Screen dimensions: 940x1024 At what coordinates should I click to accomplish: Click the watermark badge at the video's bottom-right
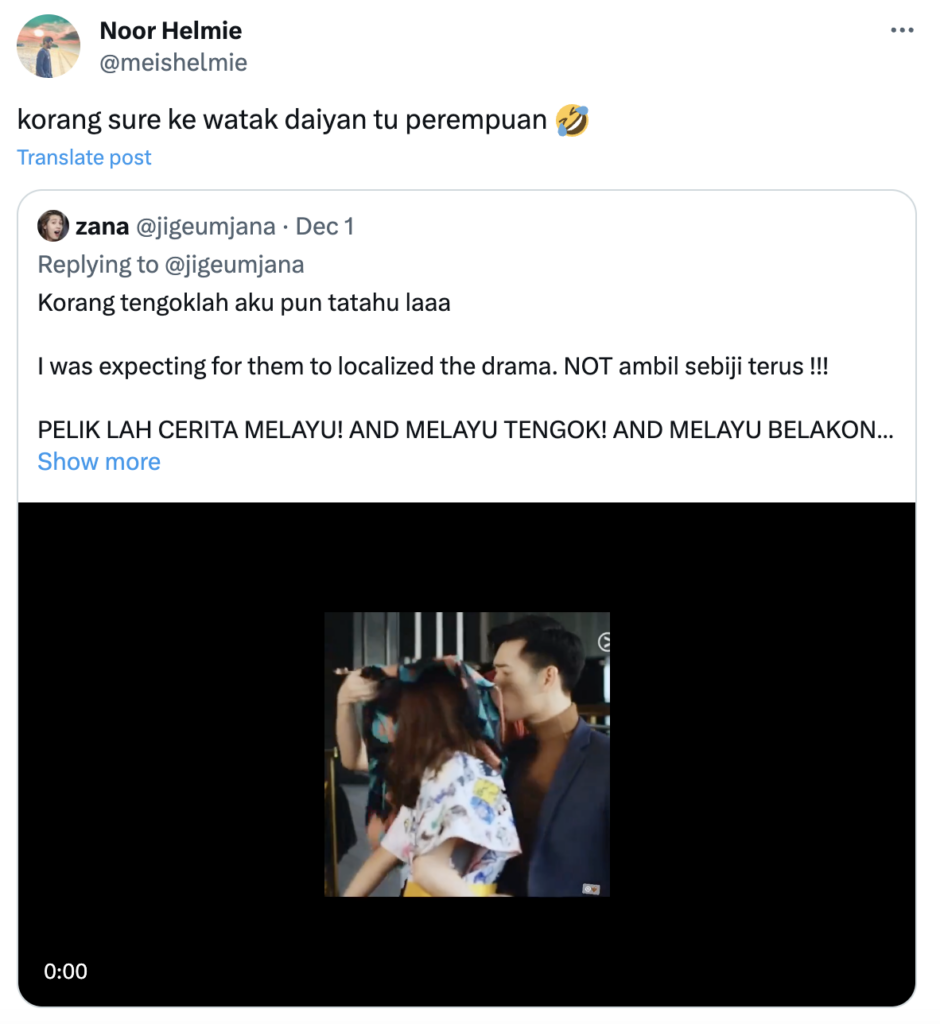(591, 886)
